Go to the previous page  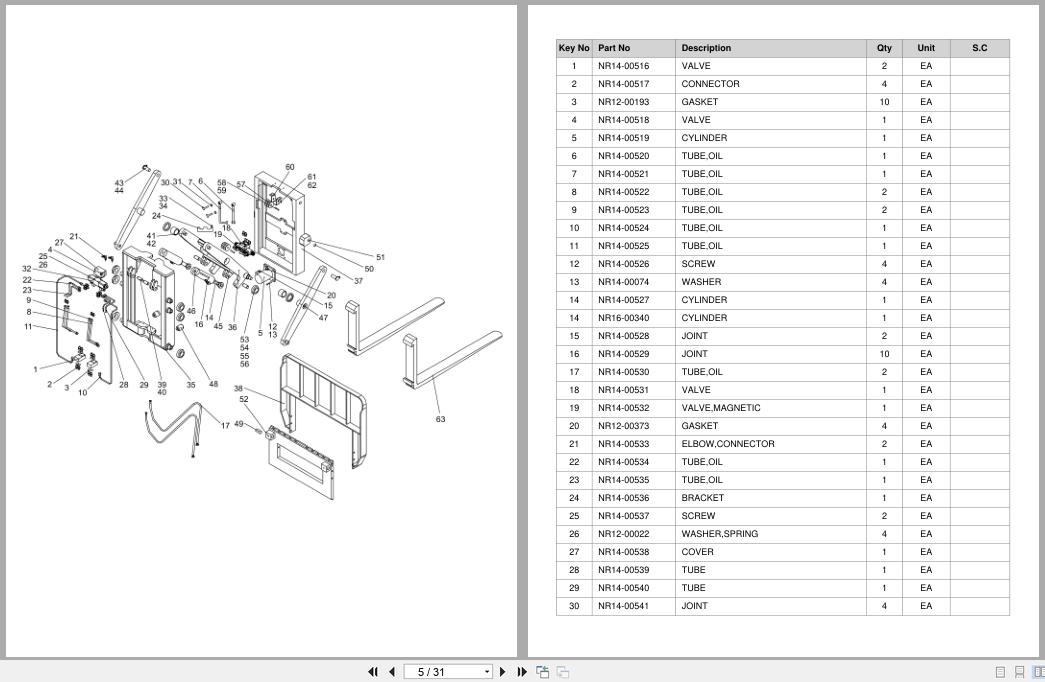(x=392, y=672)
